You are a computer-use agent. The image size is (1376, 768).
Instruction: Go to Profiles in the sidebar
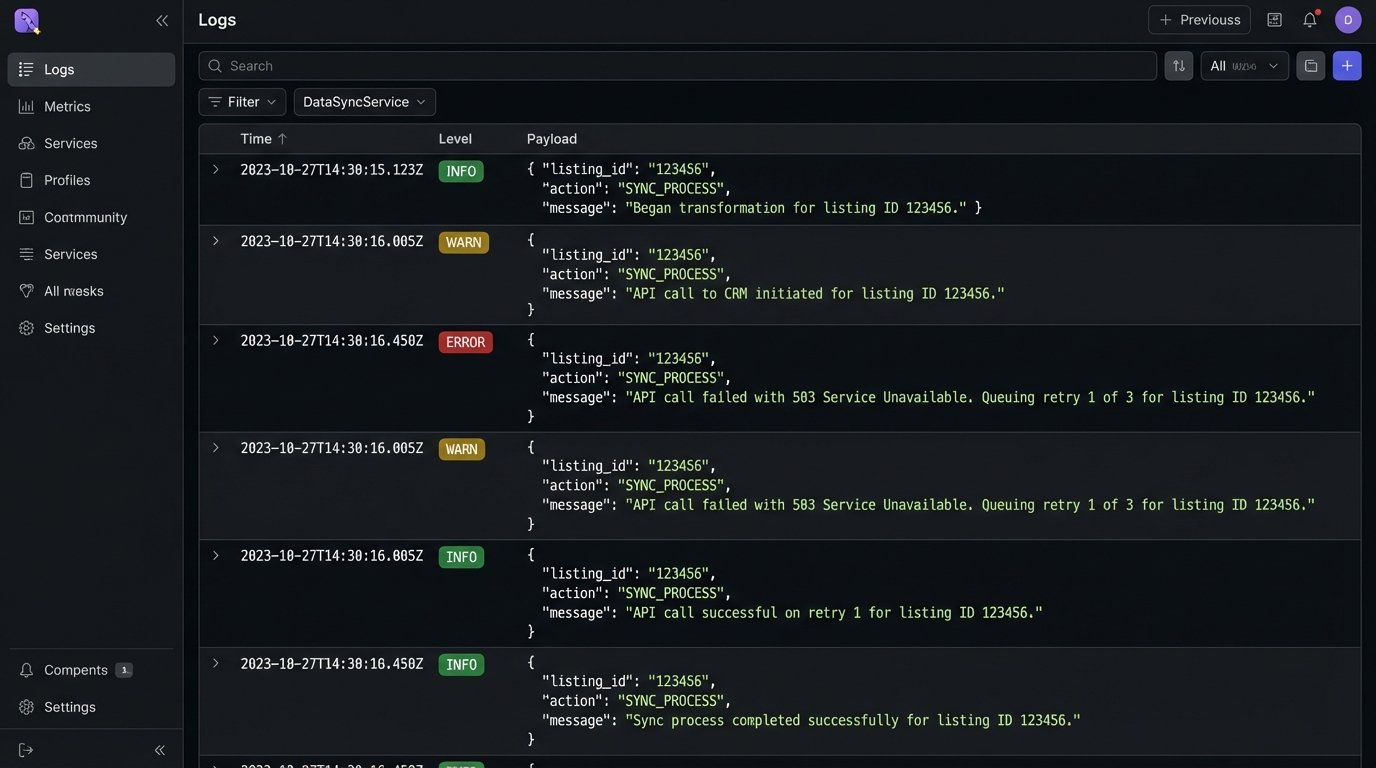[67, 180]
